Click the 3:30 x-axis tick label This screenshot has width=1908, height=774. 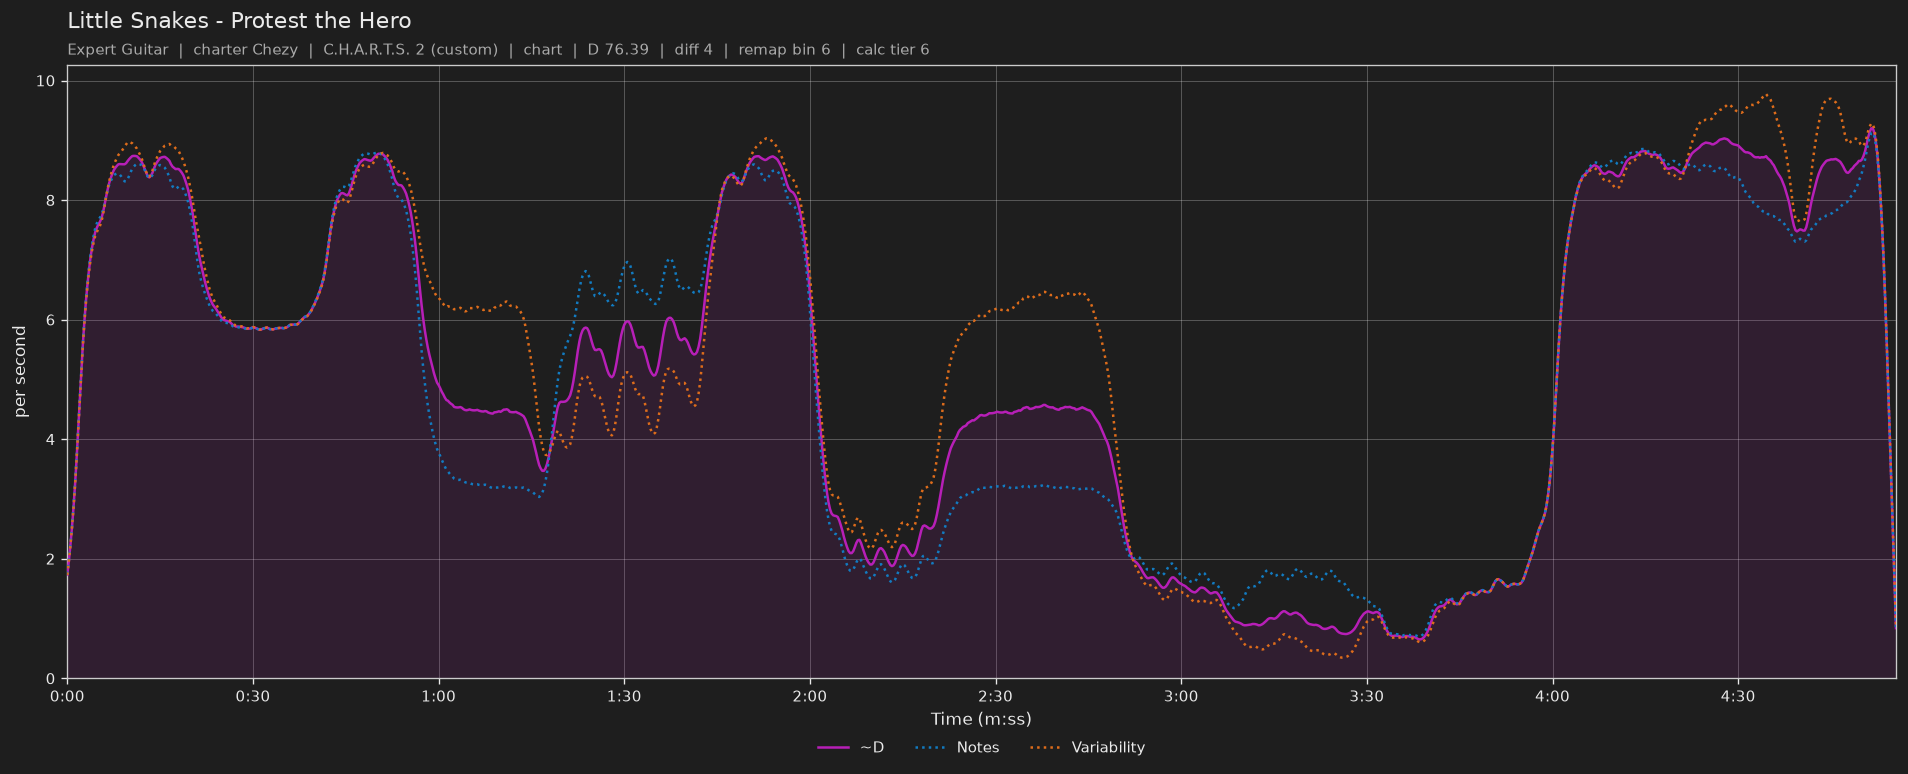click(1367, 696)
